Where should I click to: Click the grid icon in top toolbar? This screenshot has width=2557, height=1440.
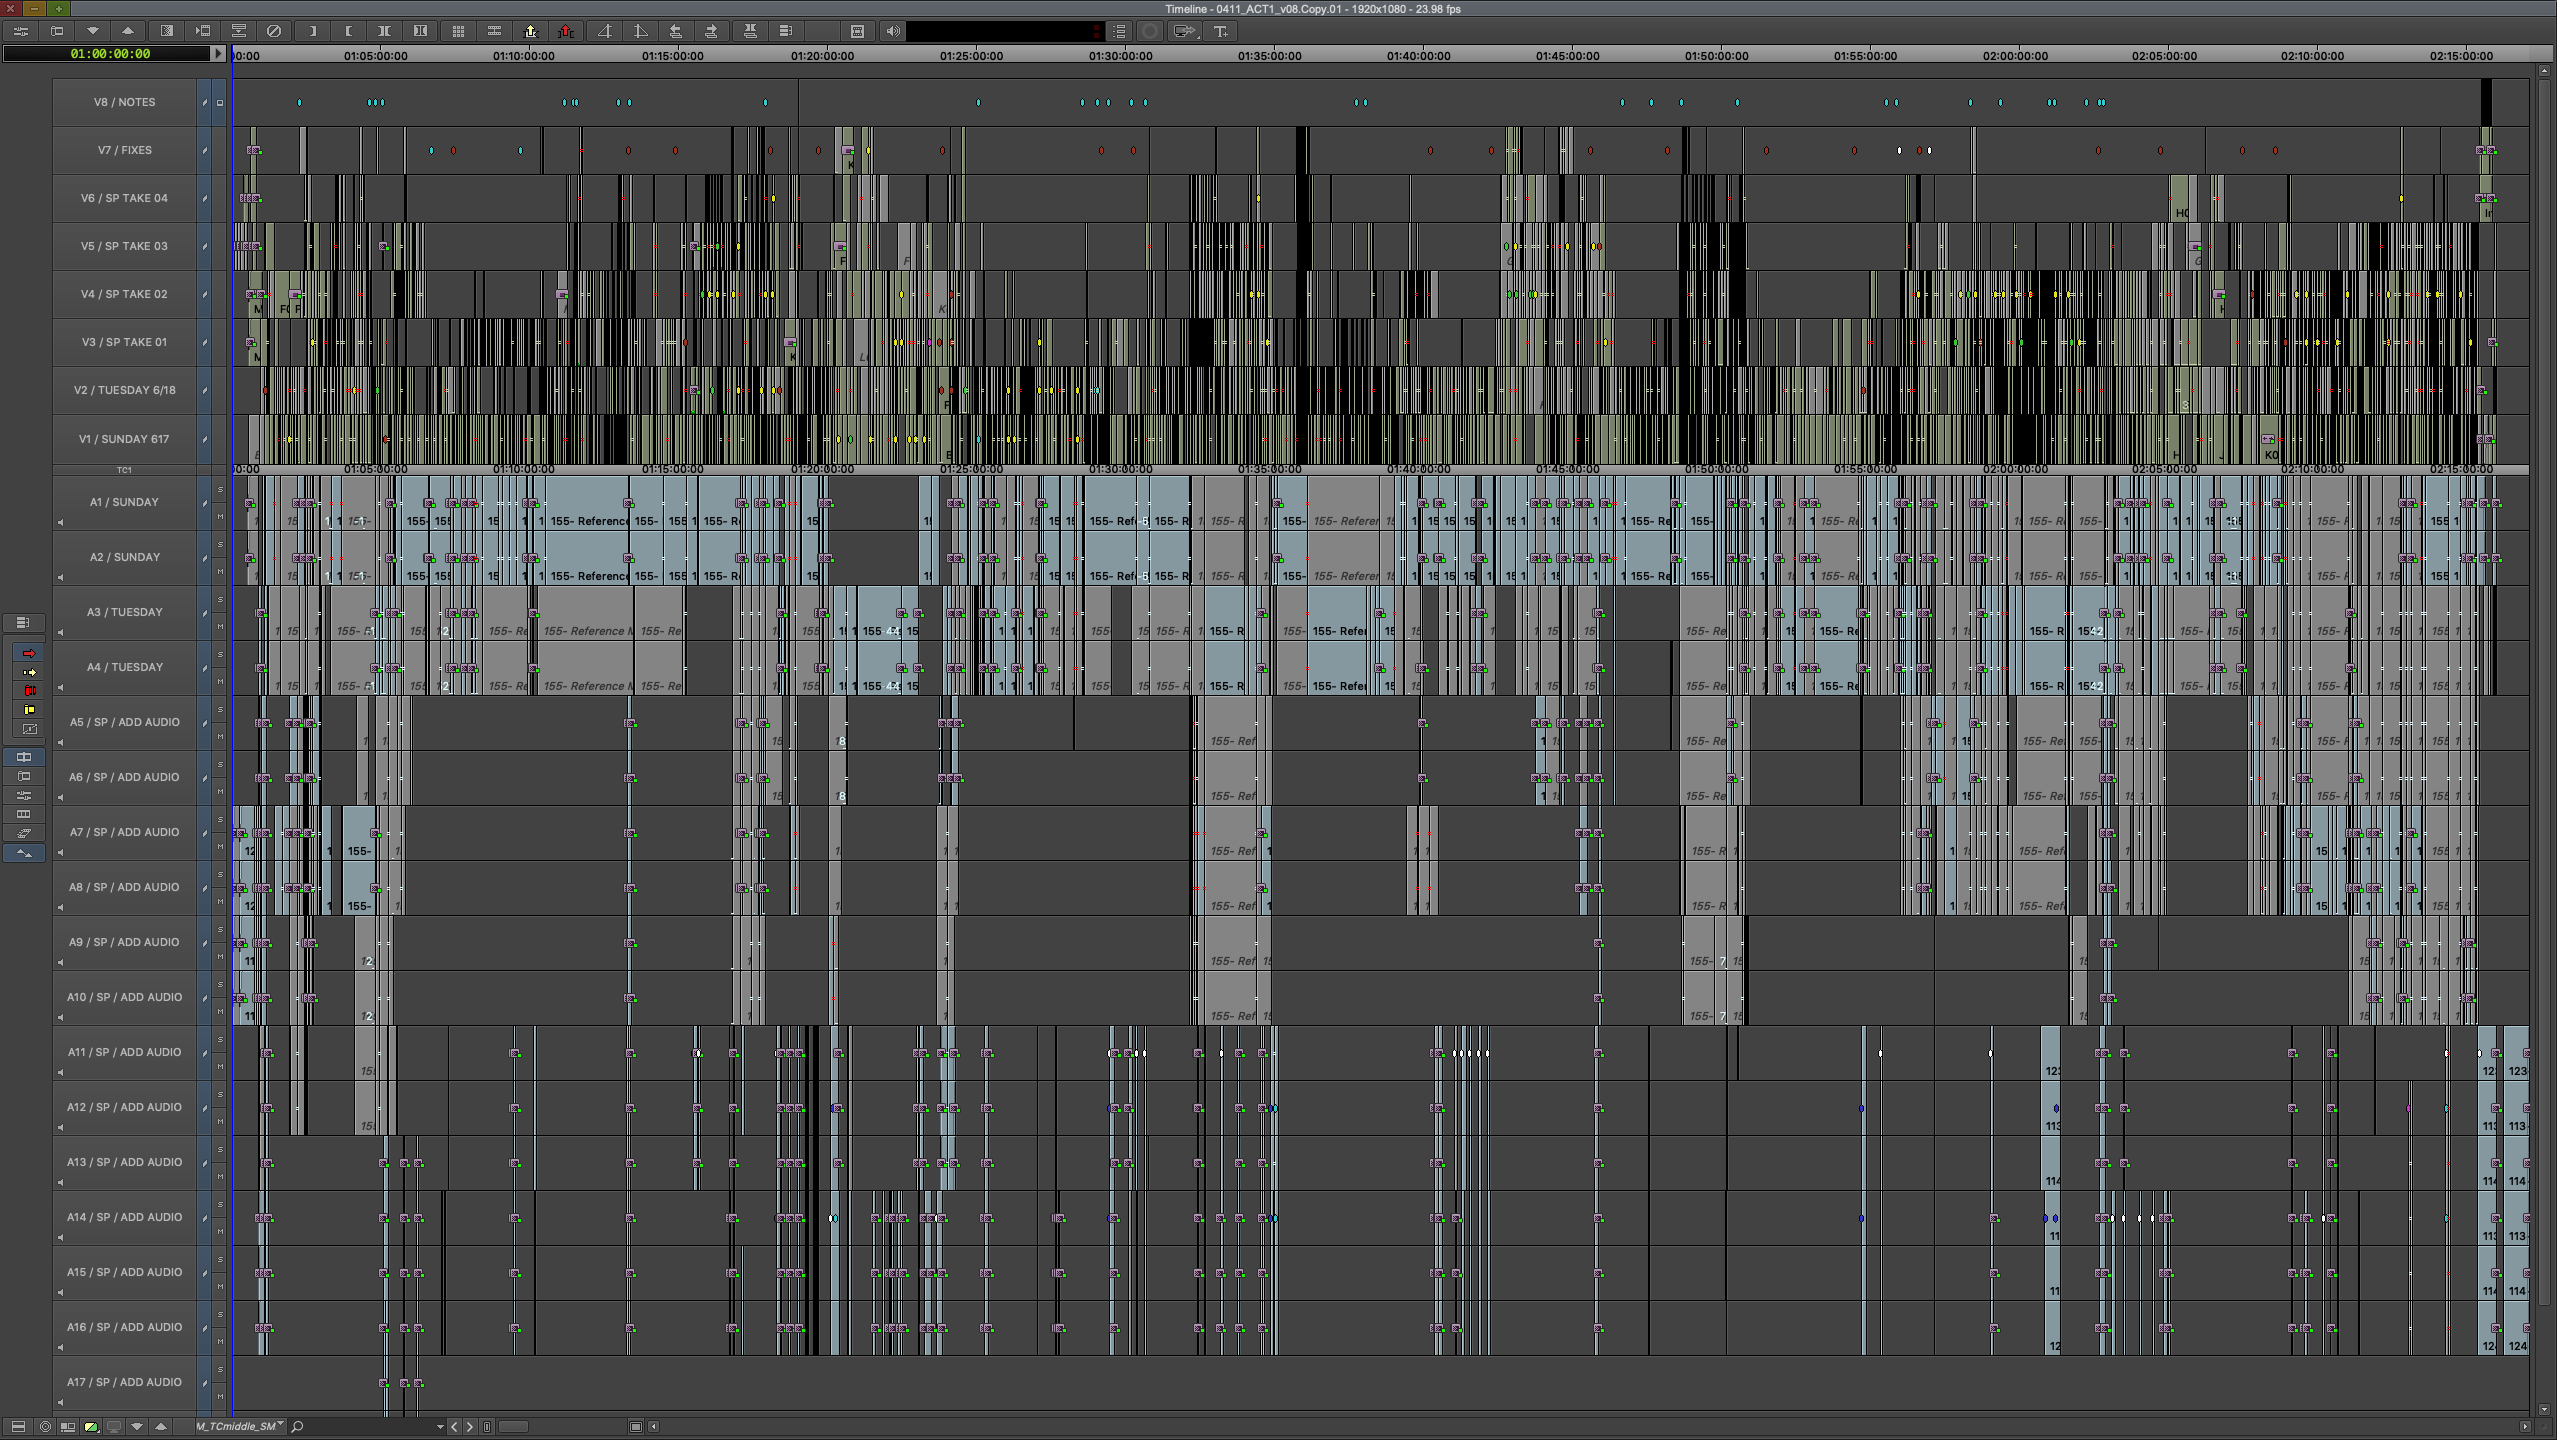click(458, 31)
